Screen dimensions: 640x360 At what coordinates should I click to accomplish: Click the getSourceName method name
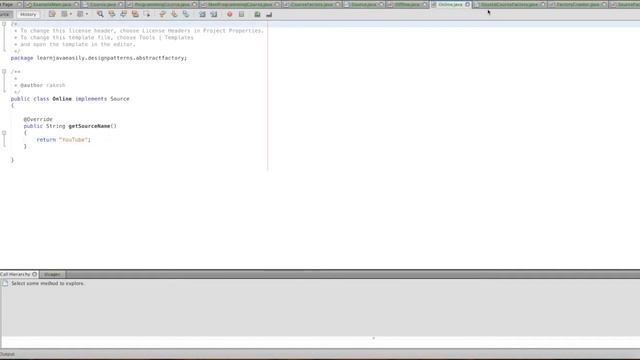tap(89, 126)
